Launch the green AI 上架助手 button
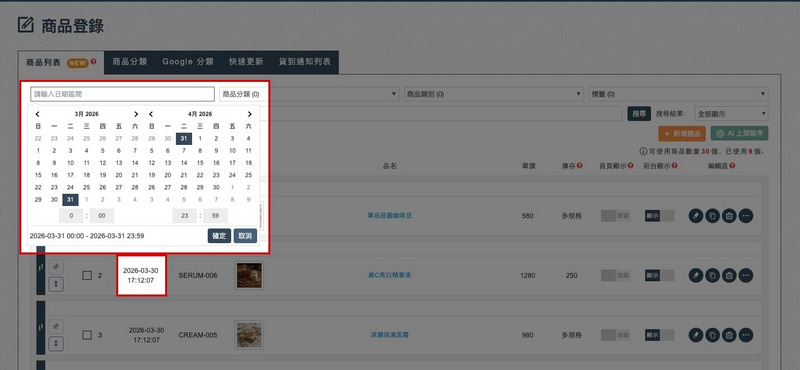The image size is (800, 370). (x=739, y=133)
